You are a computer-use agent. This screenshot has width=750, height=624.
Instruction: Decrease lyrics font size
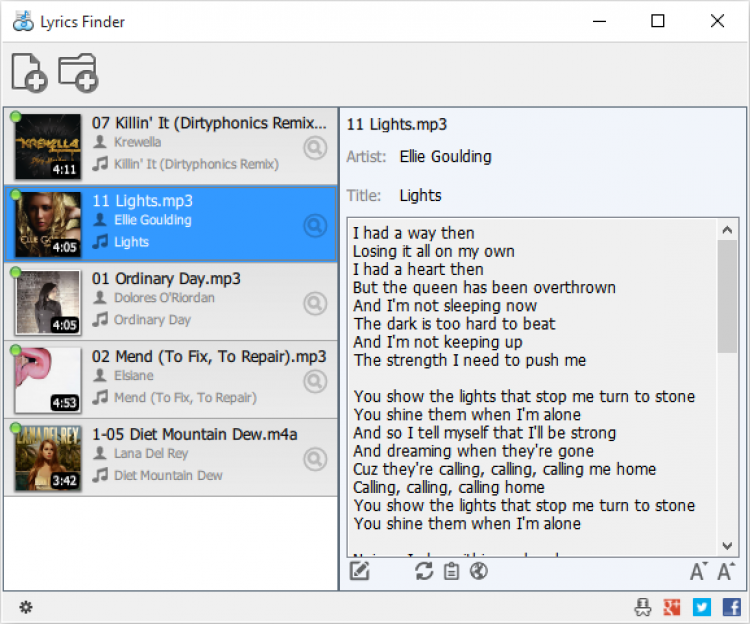(x=698, y=571)
